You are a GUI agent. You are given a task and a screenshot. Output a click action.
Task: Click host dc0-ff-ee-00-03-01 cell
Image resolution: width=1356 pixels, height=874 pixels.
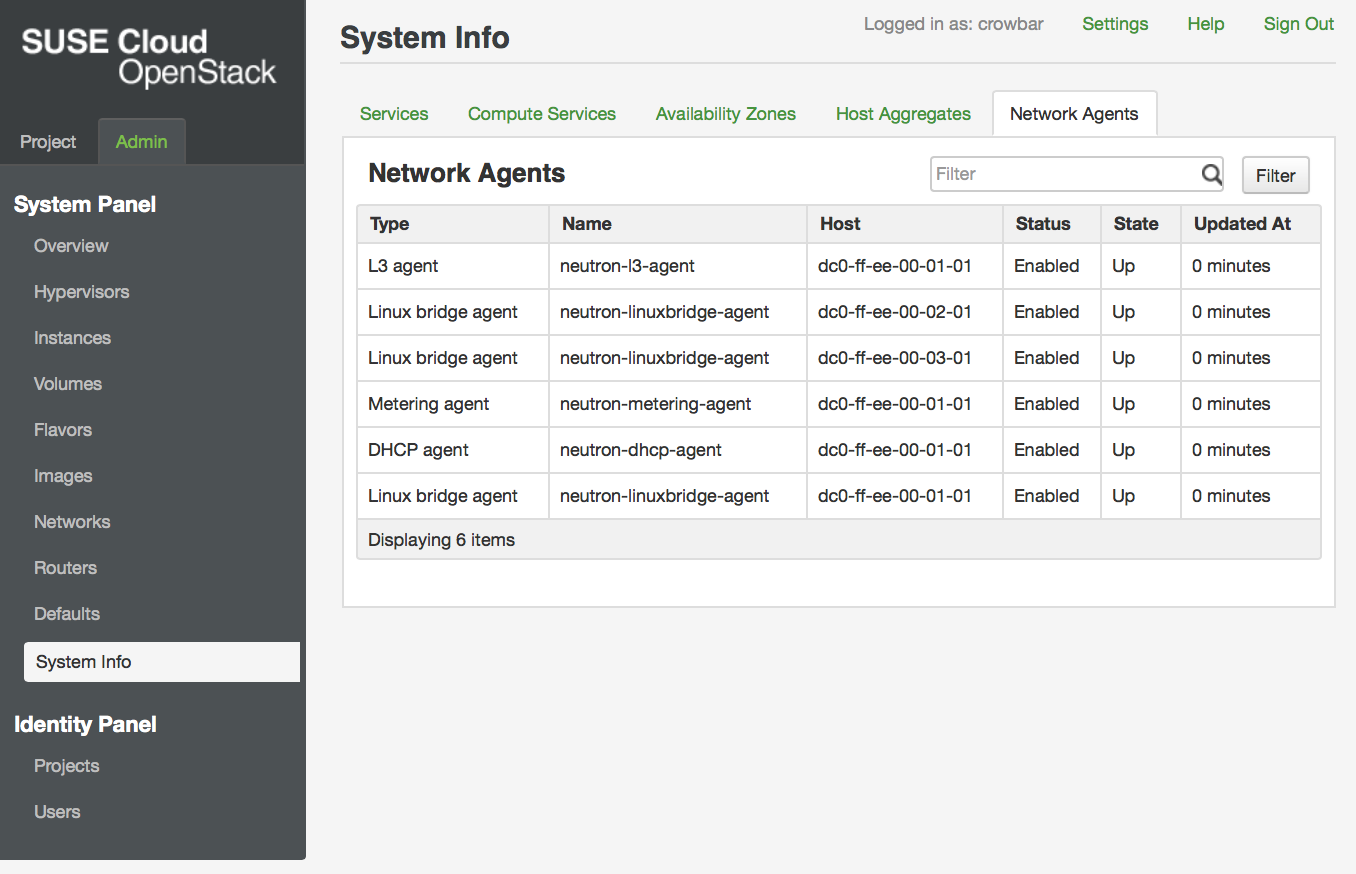point(905,358)
